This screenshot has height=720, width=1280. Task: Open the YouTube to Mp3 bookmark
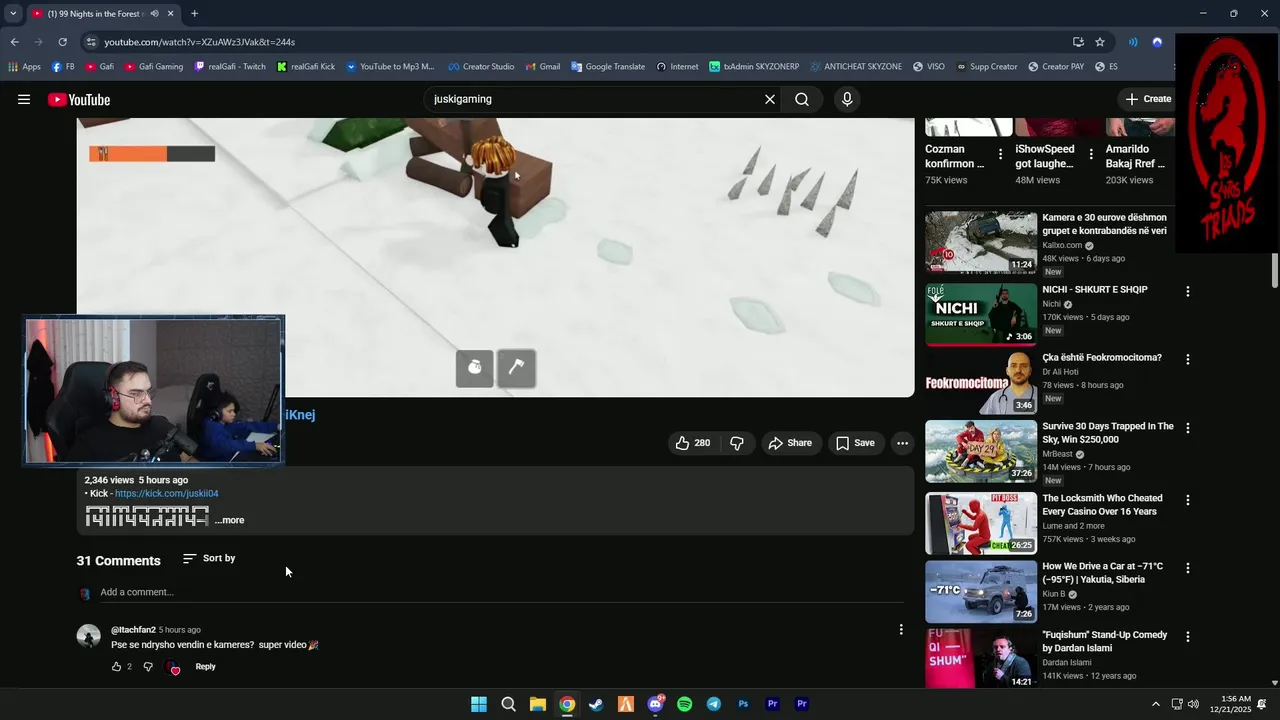click(x=390, y=67)
